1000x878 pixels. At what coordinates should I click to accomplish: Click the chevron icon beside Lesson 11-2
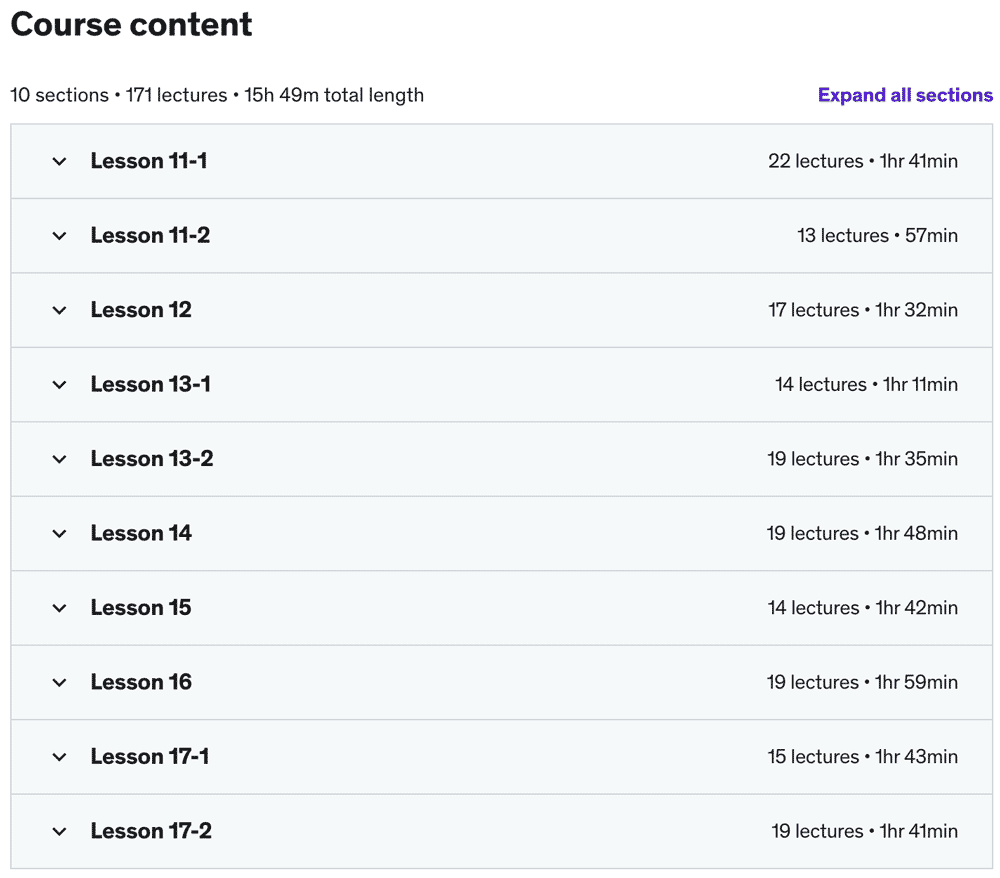point(60,236)
